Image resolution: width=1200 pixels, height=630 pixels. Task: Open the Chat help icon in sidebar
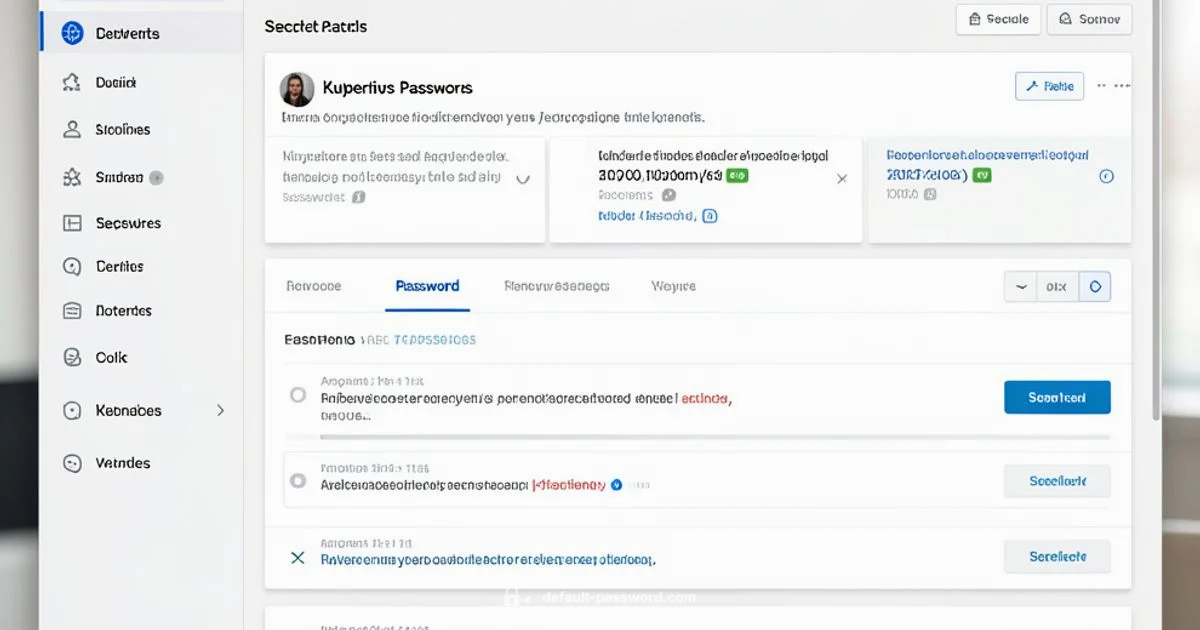[71, 266]
